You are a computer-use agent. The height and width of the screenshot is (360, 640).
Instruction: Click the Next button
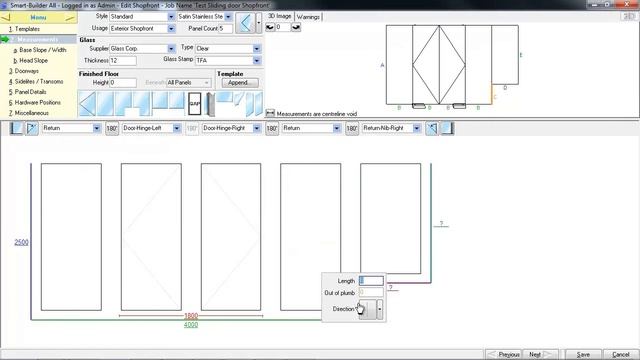pos(540,354)
